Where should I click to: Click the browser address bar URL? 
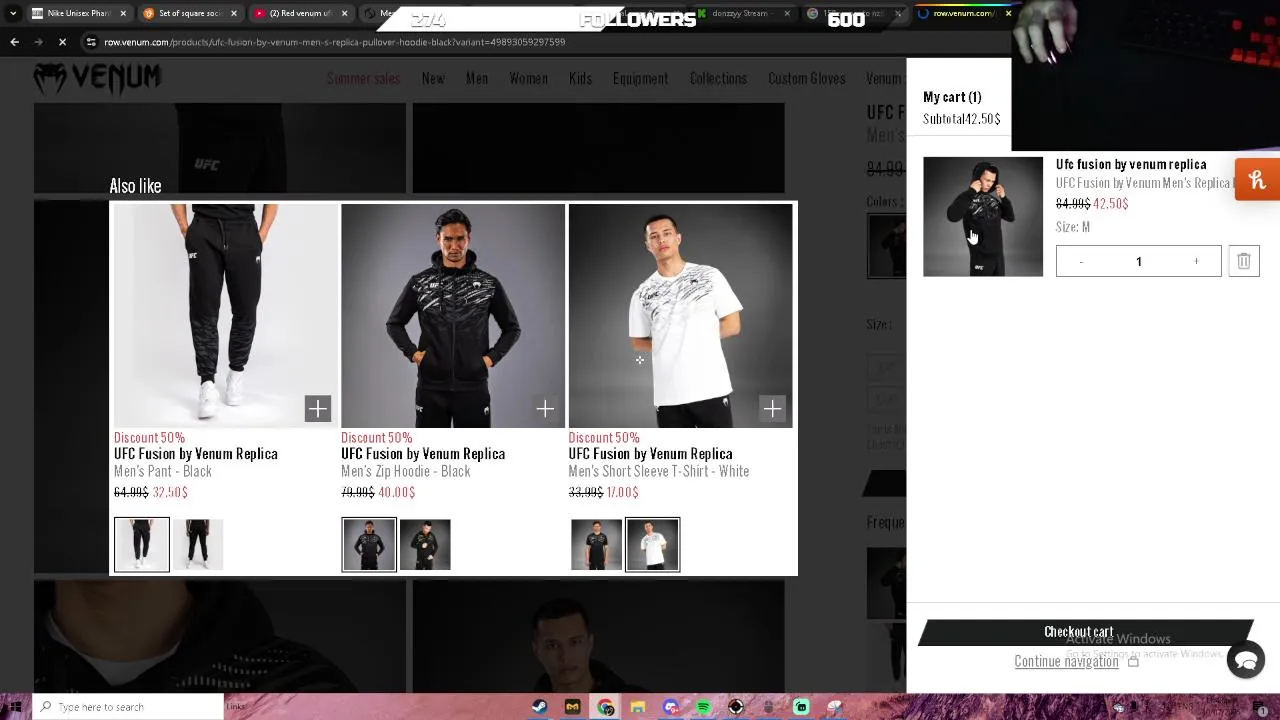[x=335, y=42]
